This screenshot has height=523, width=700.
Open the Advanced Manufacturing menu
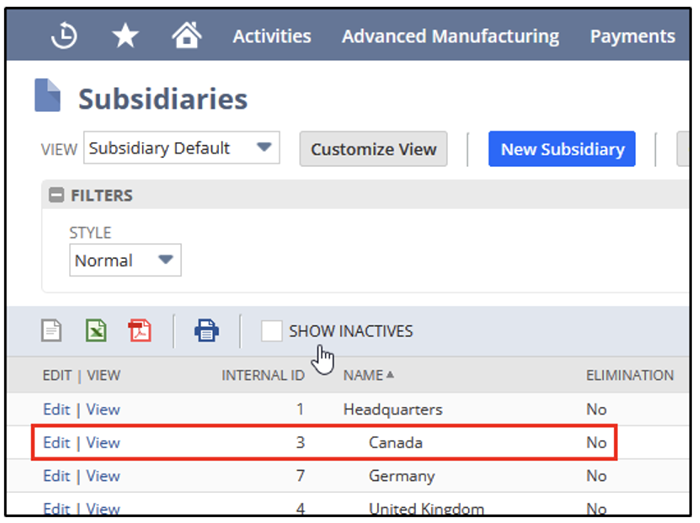coord(450,36)
